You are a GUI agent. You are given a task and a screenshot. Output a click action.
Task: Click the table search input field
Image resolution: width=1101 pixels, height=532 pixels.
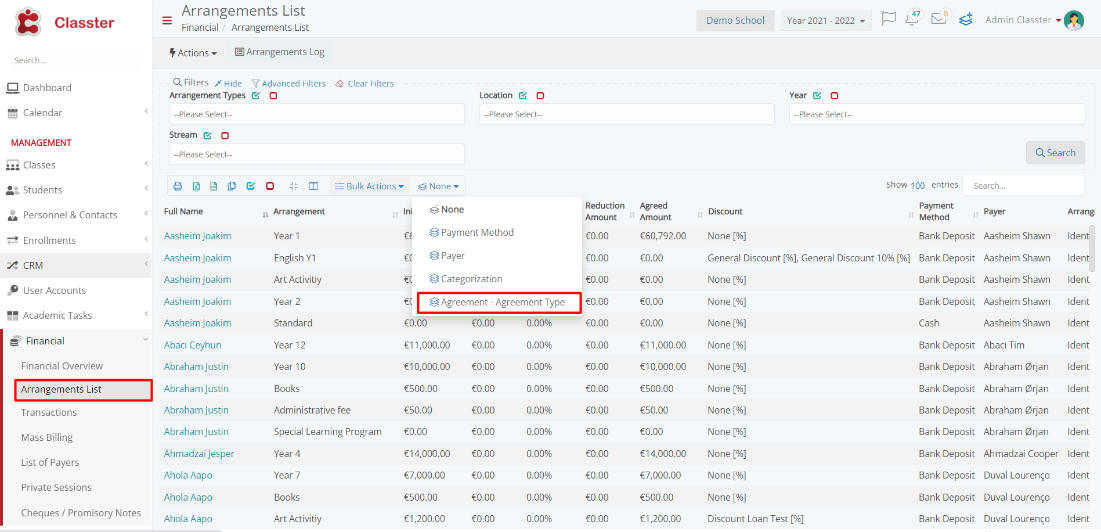[x=1023, y=186]
